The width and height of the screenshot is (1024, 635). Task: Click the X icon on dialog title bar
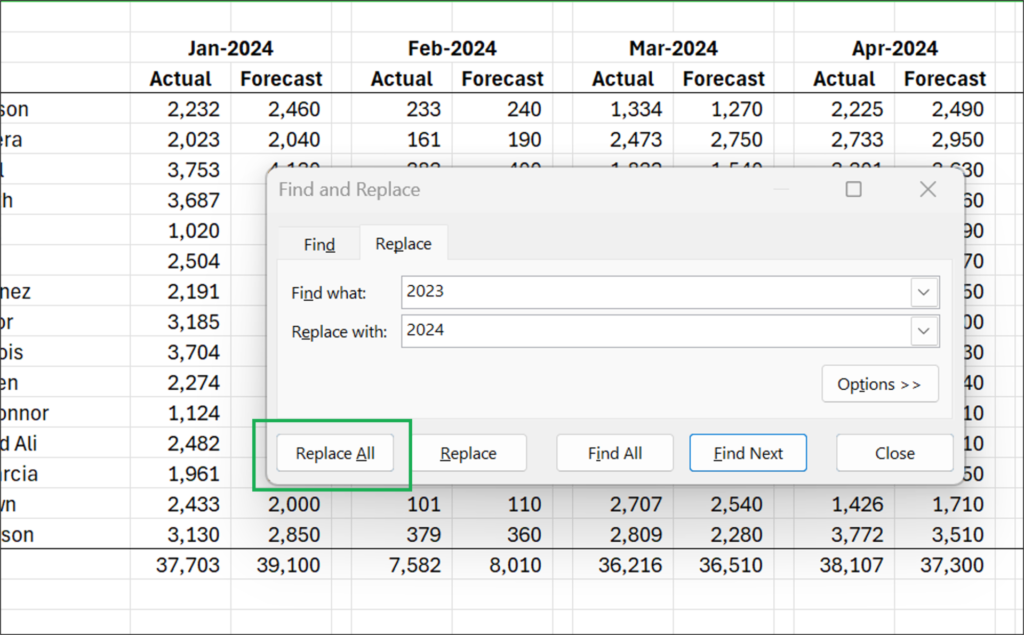coord(927,189)
